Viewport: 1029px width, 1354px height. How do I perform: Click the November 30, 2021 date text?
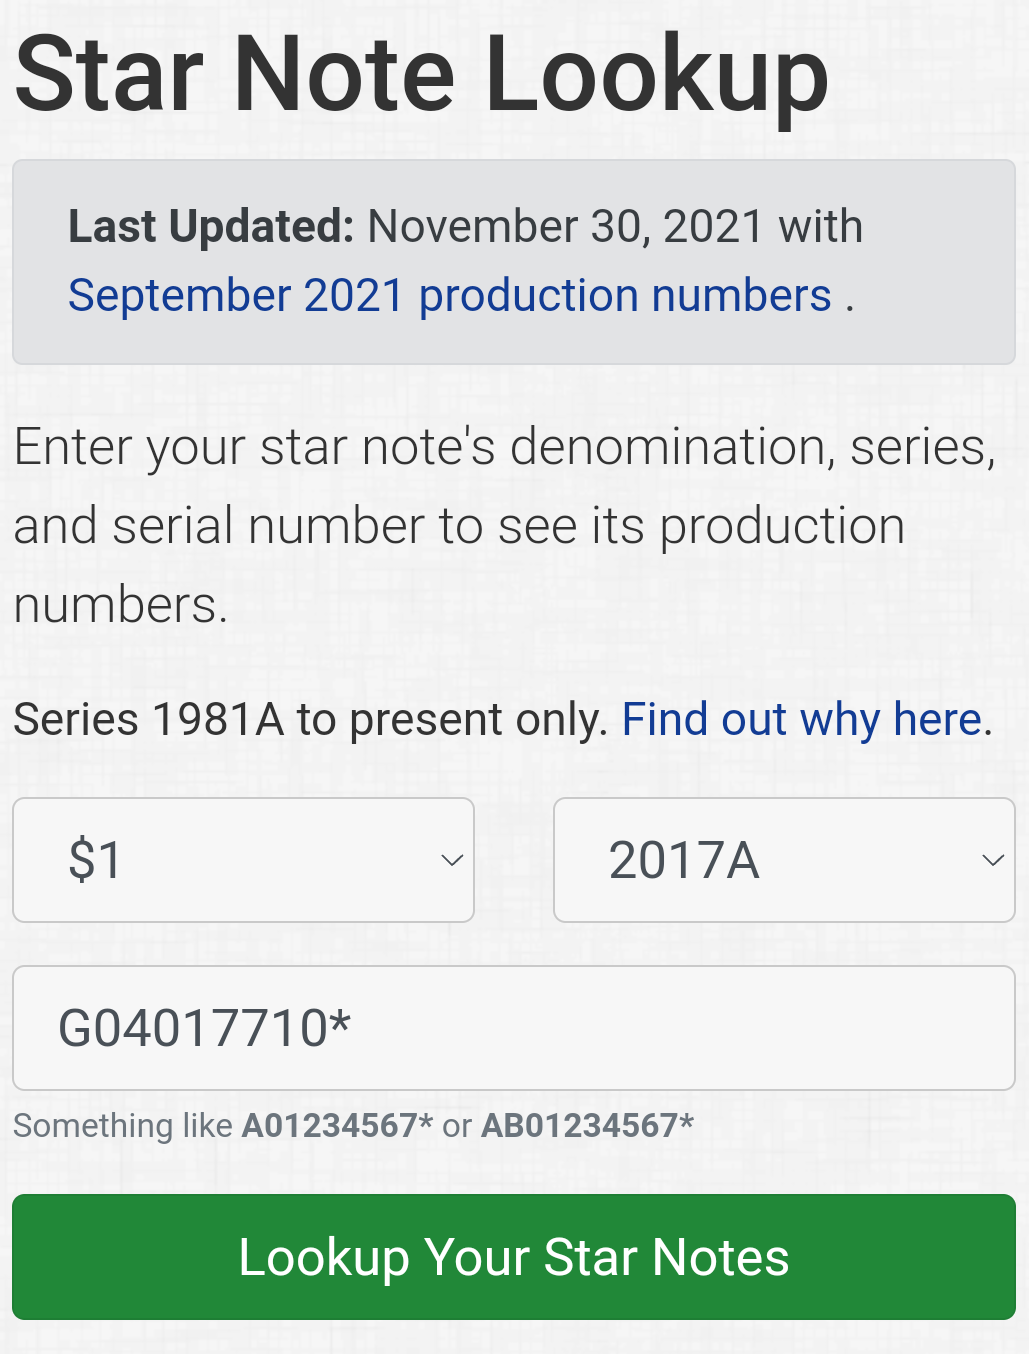click(x=566, y=227)
